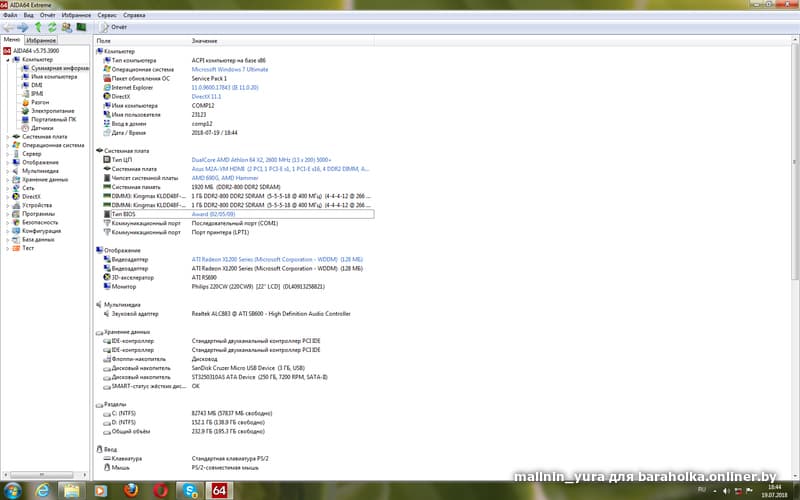Viewport: 800px width, 500px height.
Task: Click the Back arrow toolbar icon
Action: tap(8, 27)
